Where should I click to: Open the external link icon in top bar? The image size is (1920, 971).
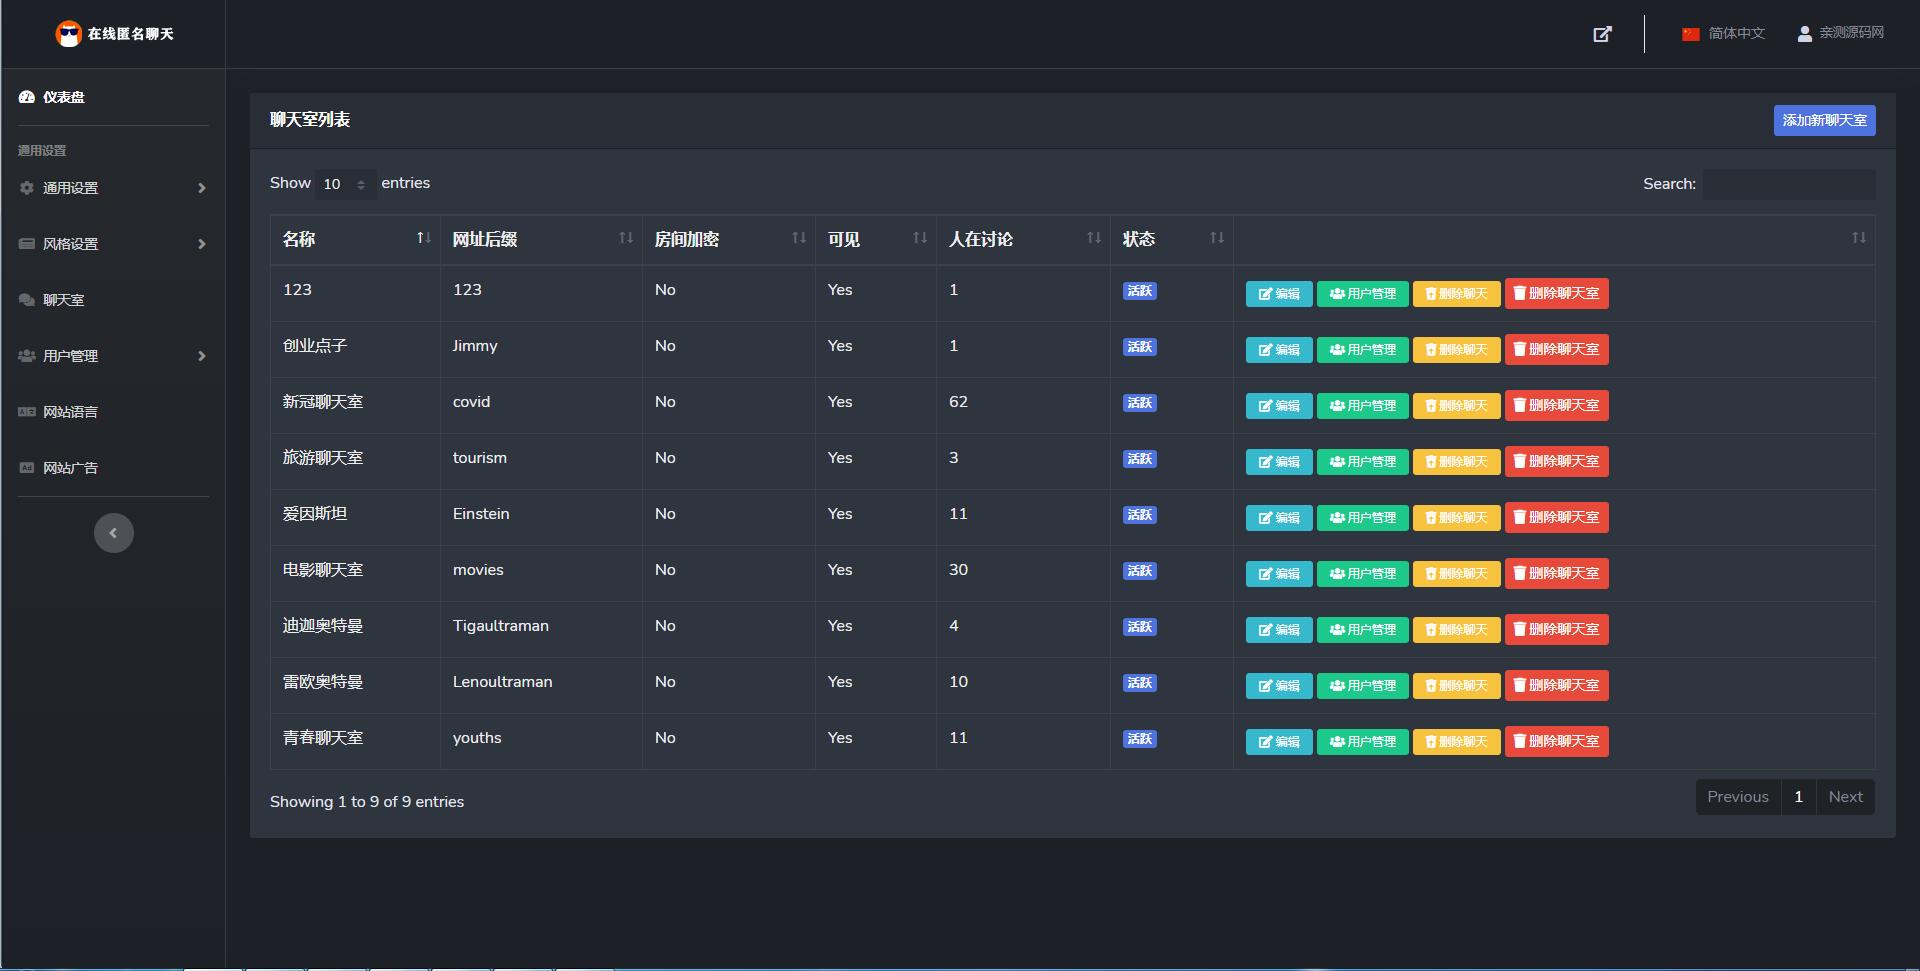tap(1602, 33)
